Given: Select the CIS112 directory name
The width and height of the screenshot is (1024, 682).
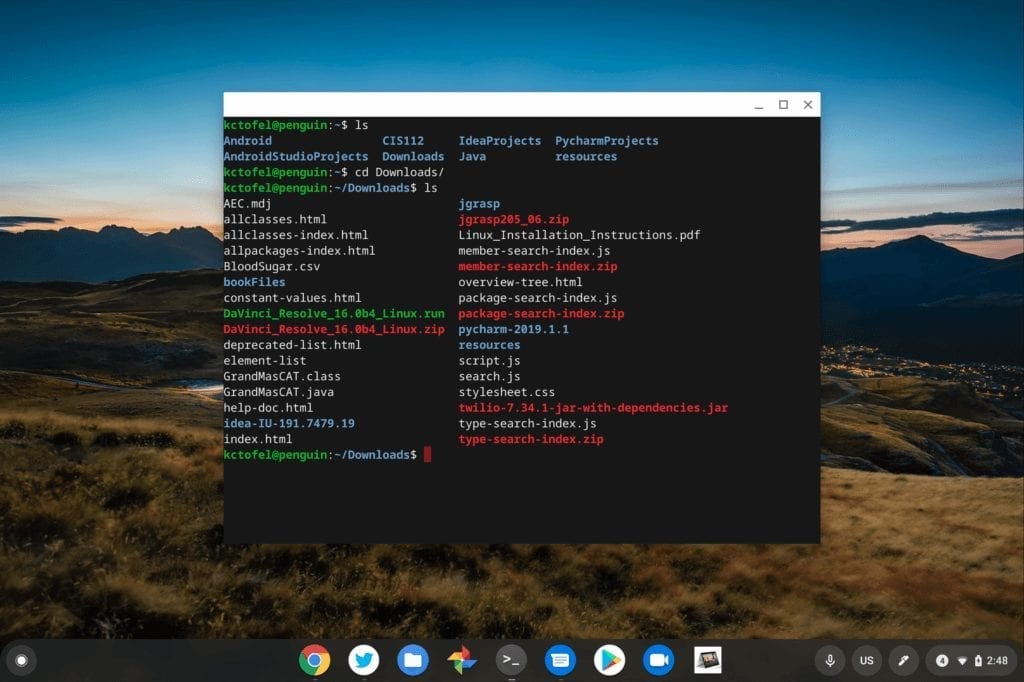Looking at the screenshot, I should (403, 141).
